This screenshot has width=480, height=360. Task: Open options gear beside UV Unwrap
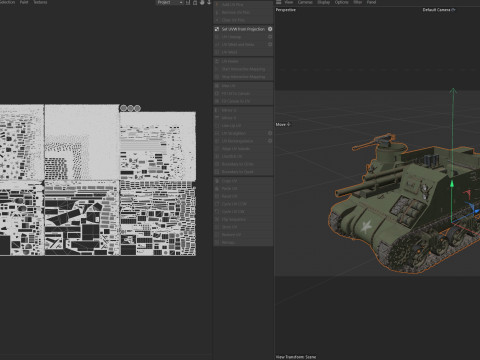click(x=270, y=37)
